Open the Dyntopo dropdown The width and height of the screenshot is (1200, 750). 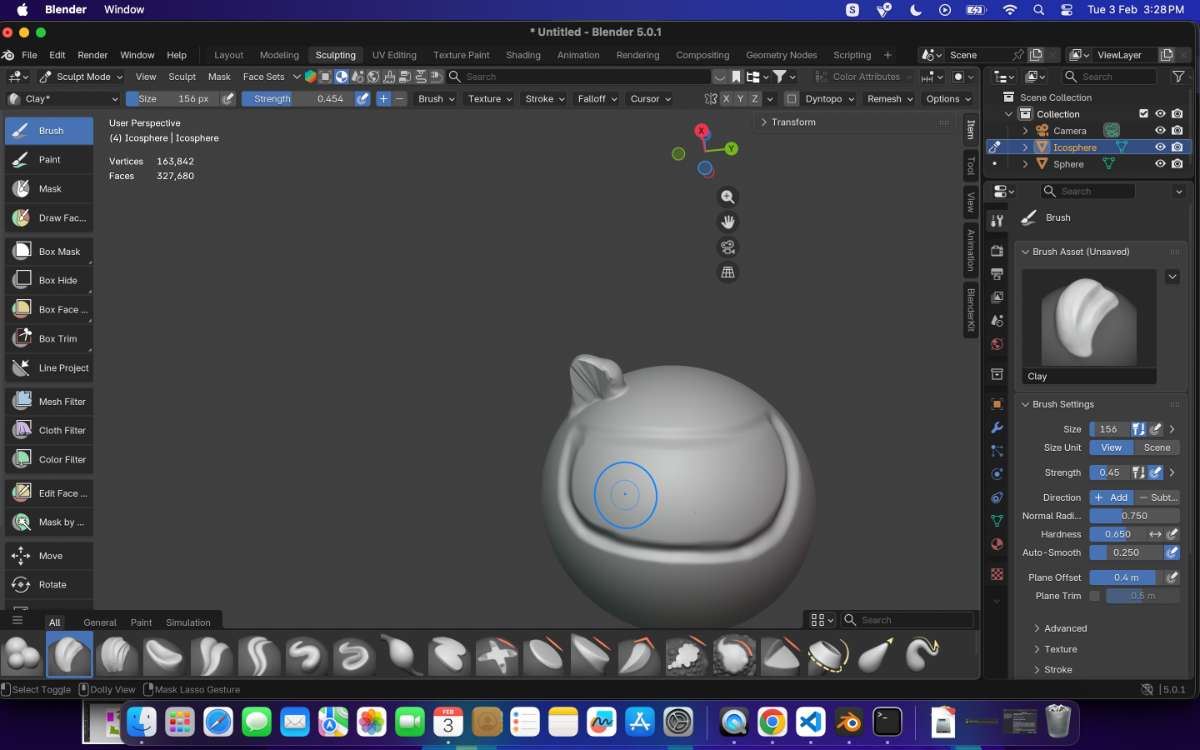point(830,99)
